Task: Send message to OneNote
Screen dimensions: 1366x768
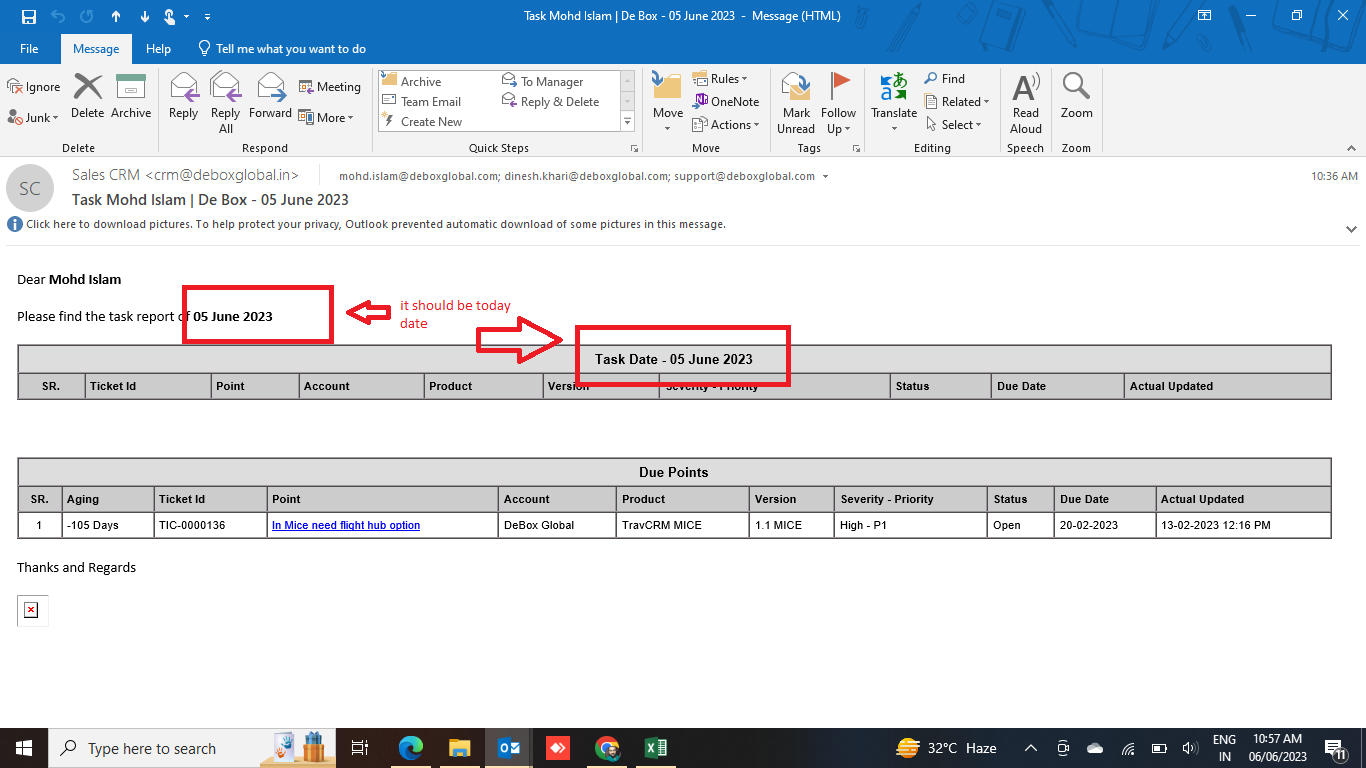Action: pyautogui.click(x=726, y=101)
